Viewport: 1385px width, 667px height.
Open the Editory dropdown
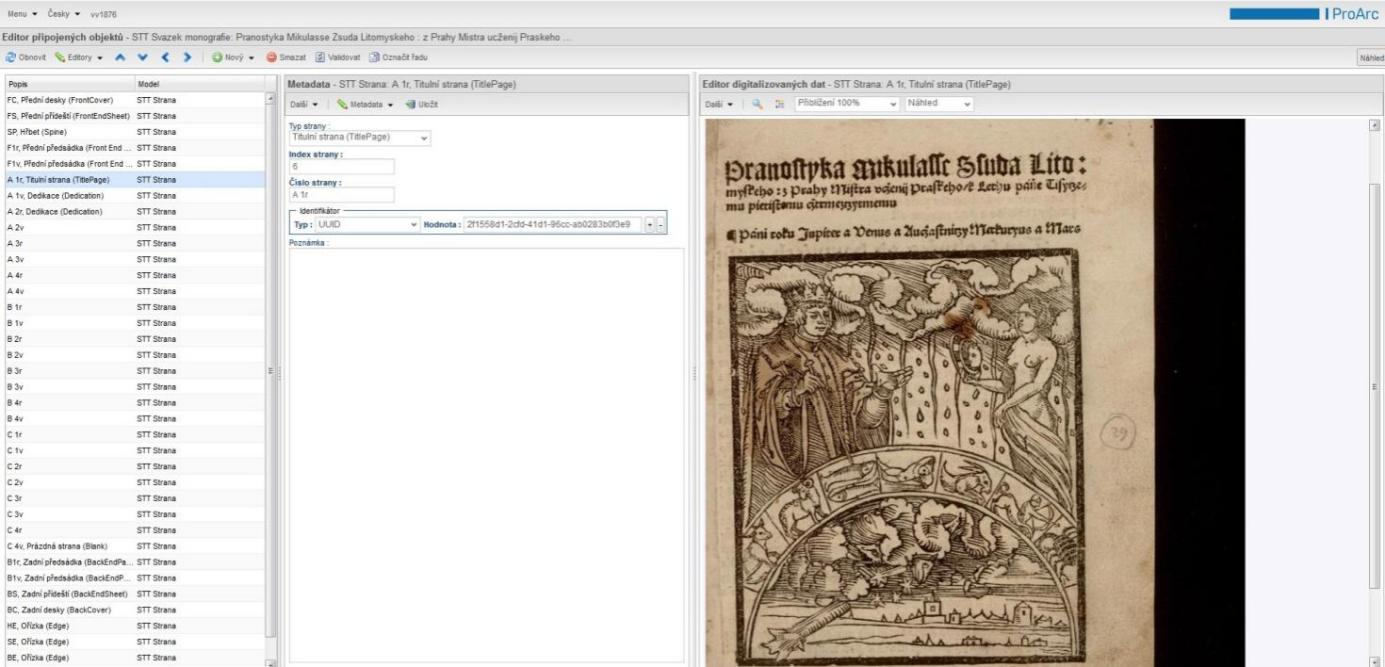pos(78,57)
